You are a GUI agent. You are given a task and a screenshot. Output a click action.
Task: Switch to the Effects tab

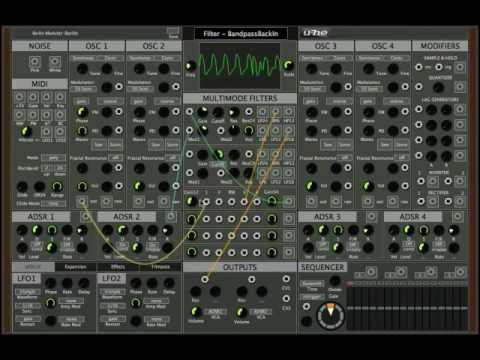click(118, 267)
